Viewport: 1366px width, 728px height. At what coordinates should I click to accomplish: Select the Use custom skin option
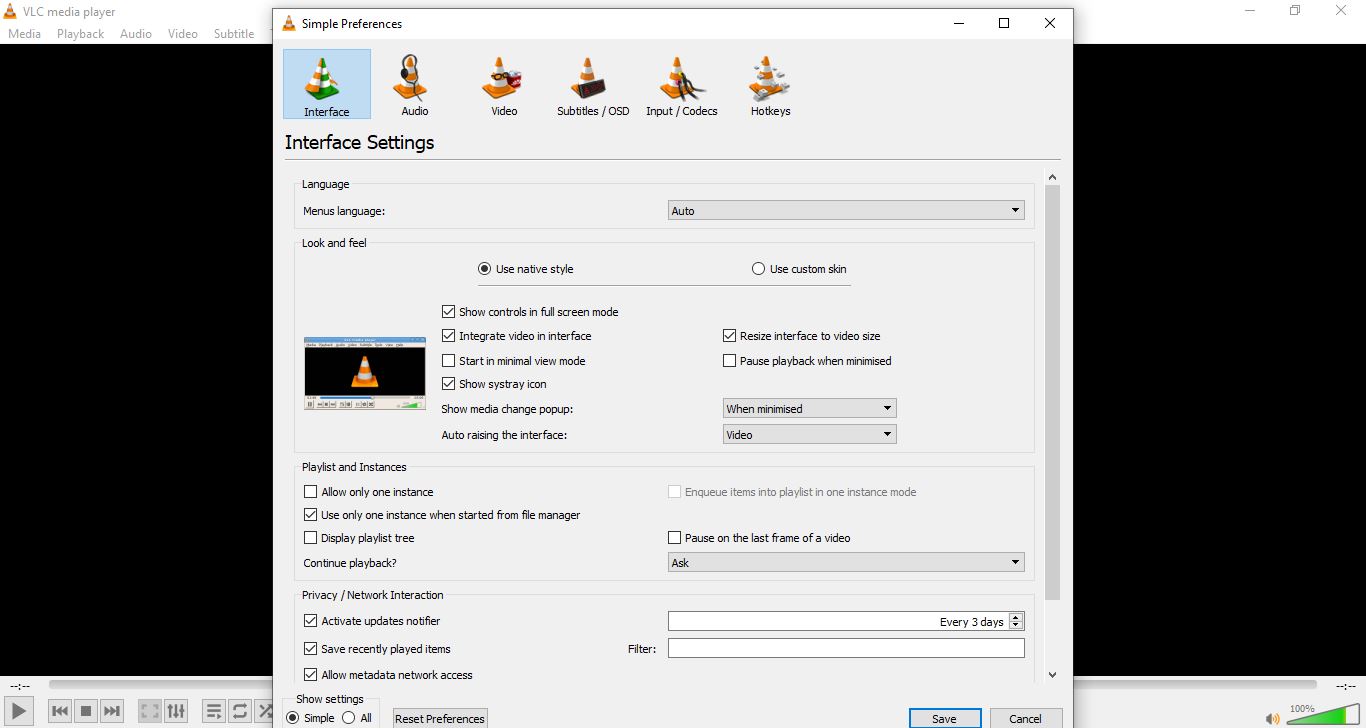(x=799, y=269)
